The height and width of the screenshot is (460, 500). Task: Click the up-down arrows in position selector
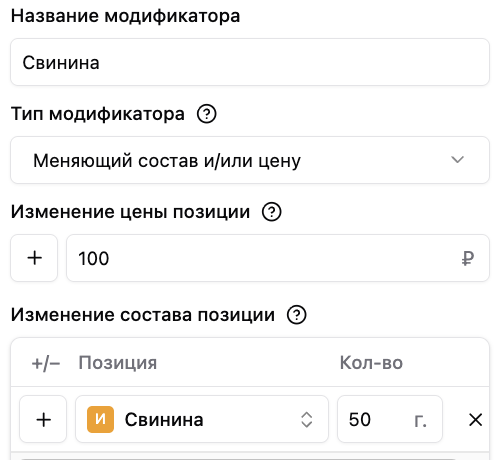[307, 420]
